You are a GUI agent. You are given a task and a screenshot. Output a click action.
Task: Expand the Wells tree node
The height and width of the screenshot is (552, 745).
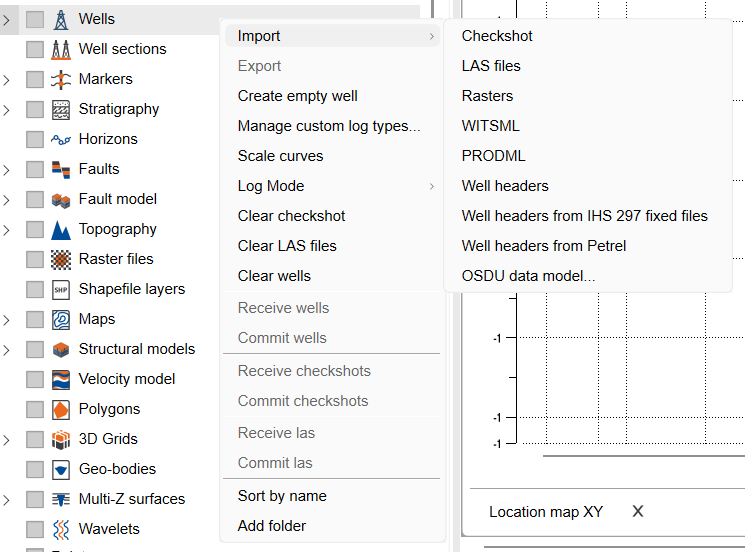pos(6,20)
